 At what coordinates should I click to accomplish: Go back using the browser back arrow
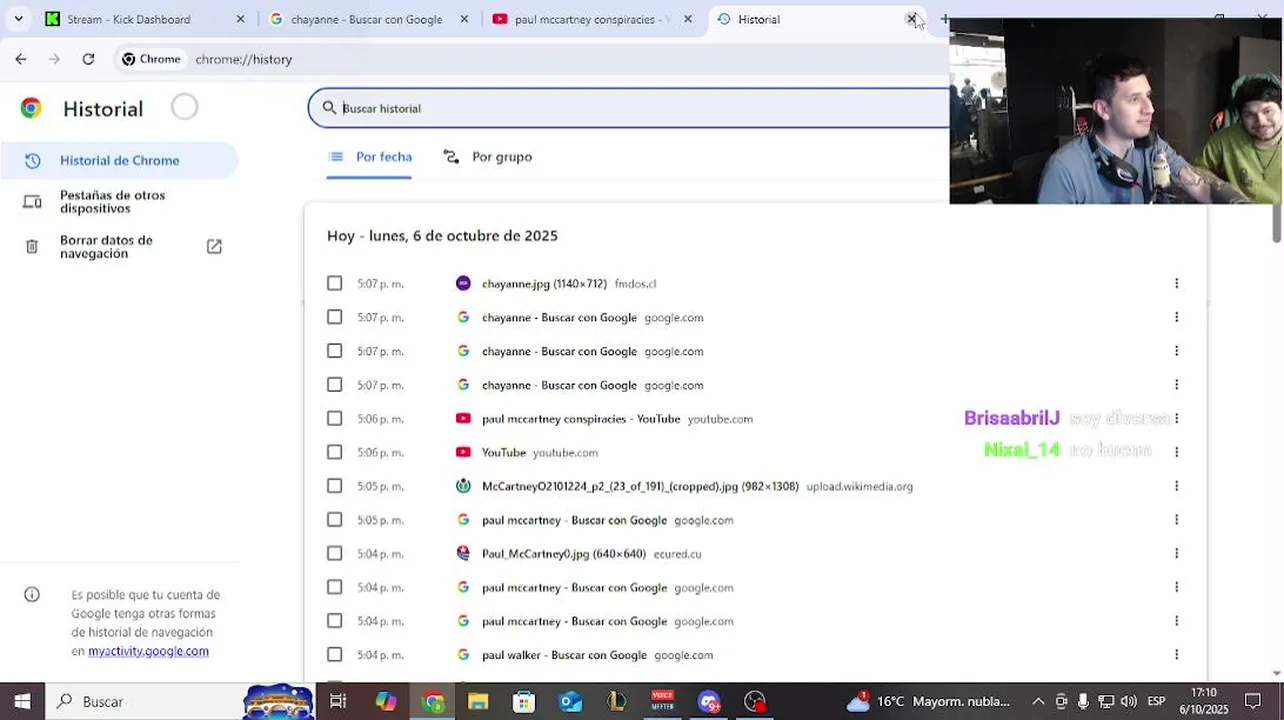pos(21,59)
